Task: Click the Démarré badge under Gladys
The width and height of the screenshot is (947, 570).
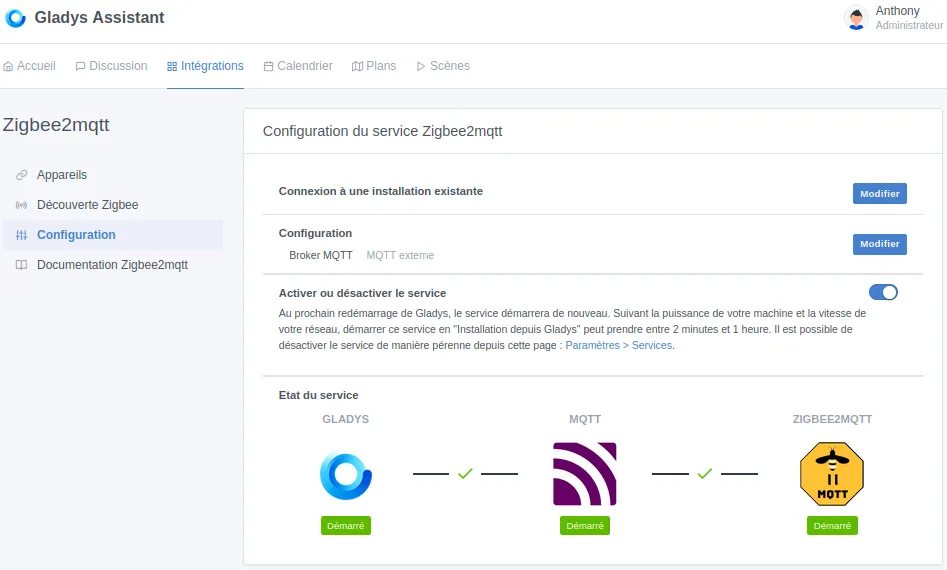Action: pos(345,526)
